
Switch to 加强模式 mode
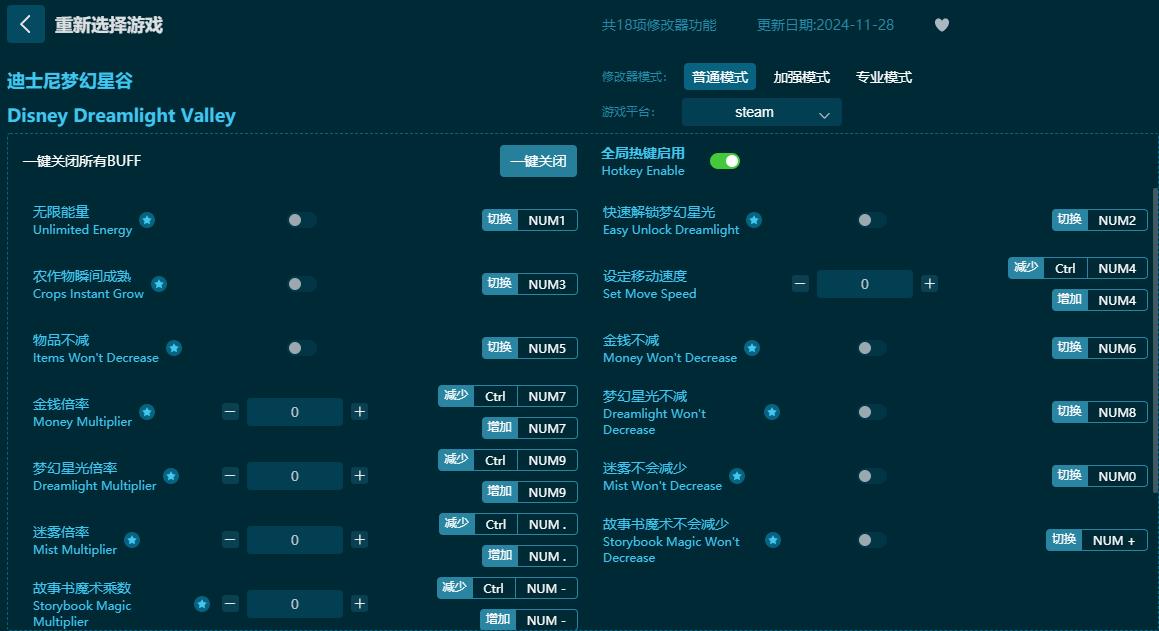(802, 76)
